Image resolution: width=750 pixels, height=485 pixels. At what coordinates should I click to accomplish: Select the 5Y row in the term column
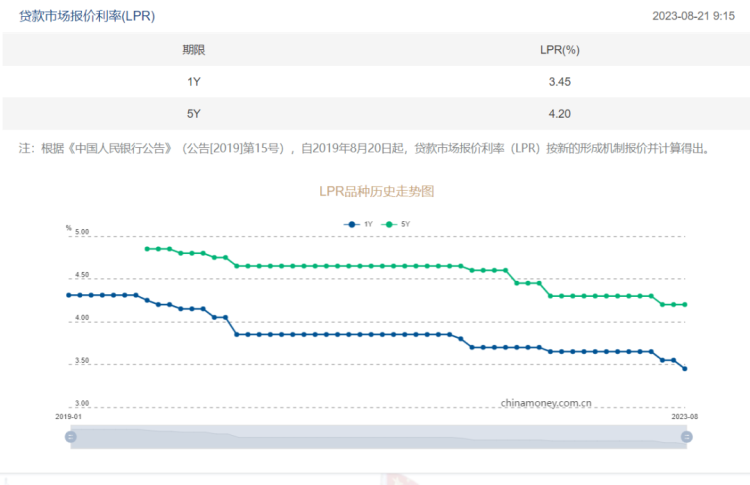(x=193, y=114)
